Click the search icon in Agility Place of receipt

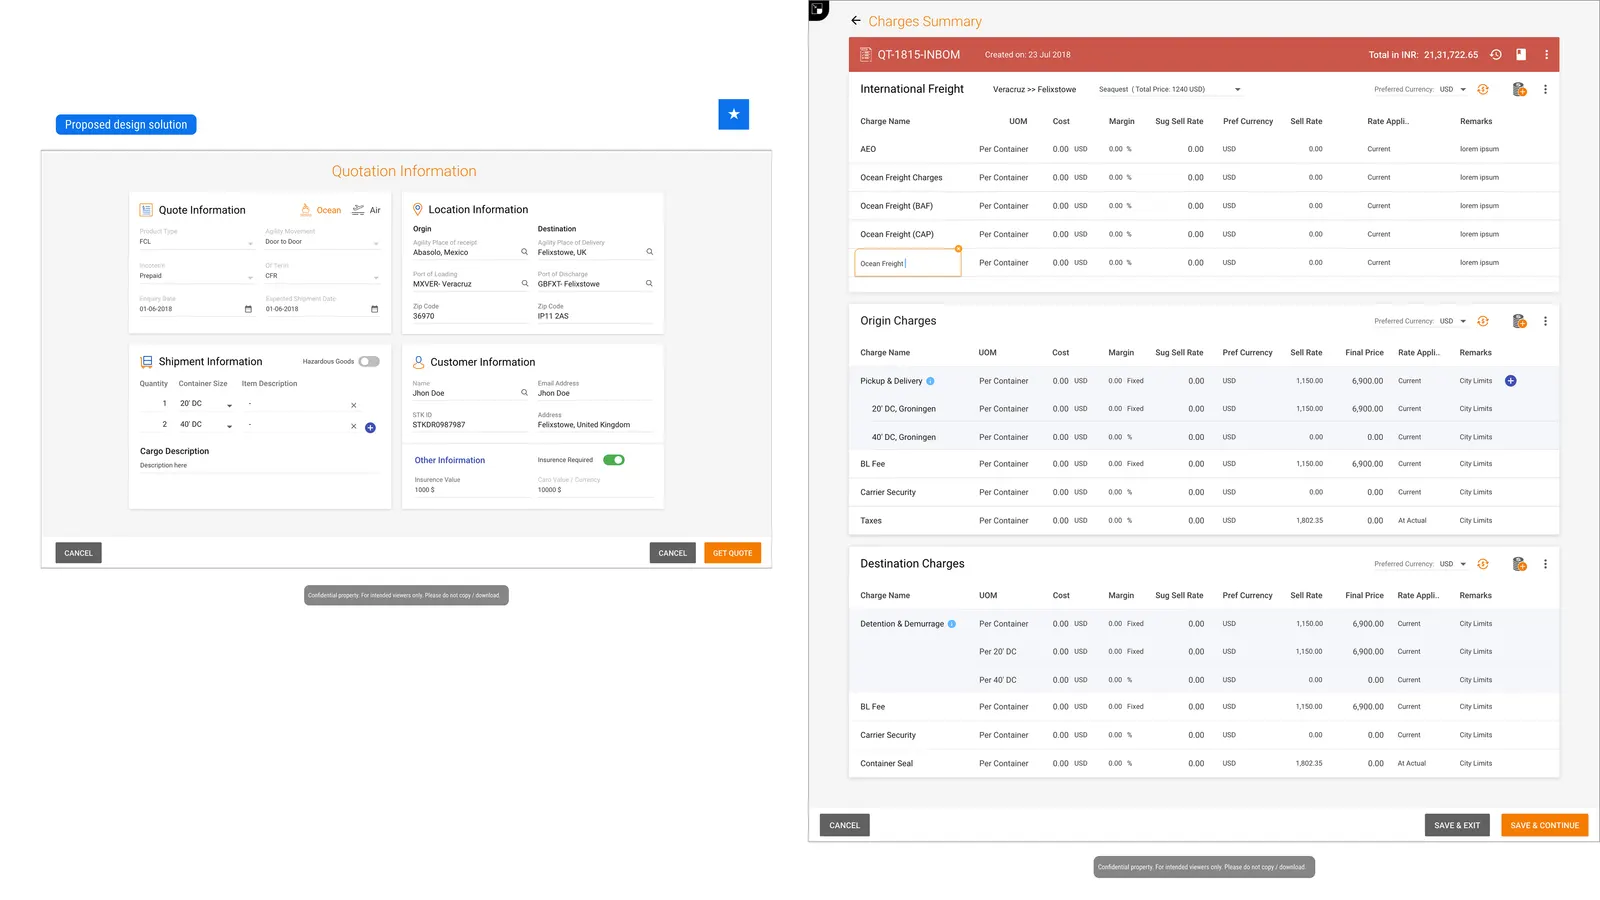524,252
